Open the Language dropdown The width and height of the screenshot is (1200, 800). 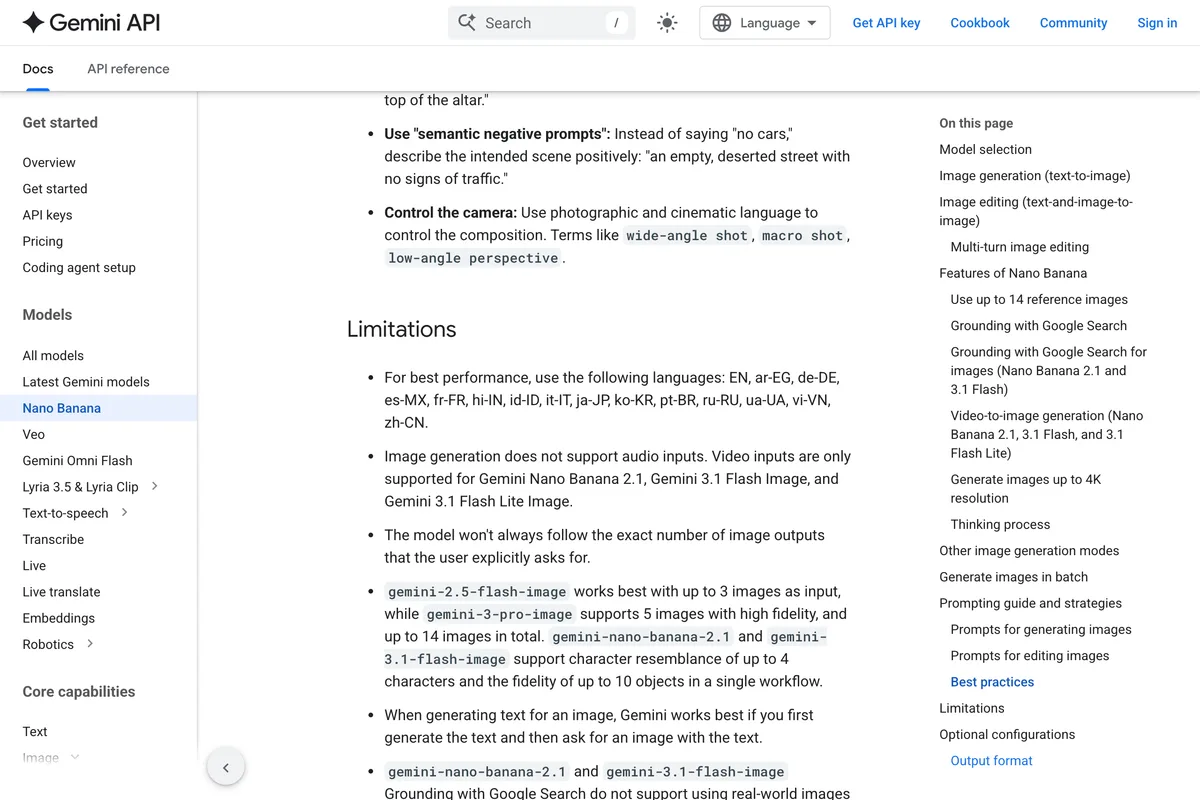(x=764, y=23)
